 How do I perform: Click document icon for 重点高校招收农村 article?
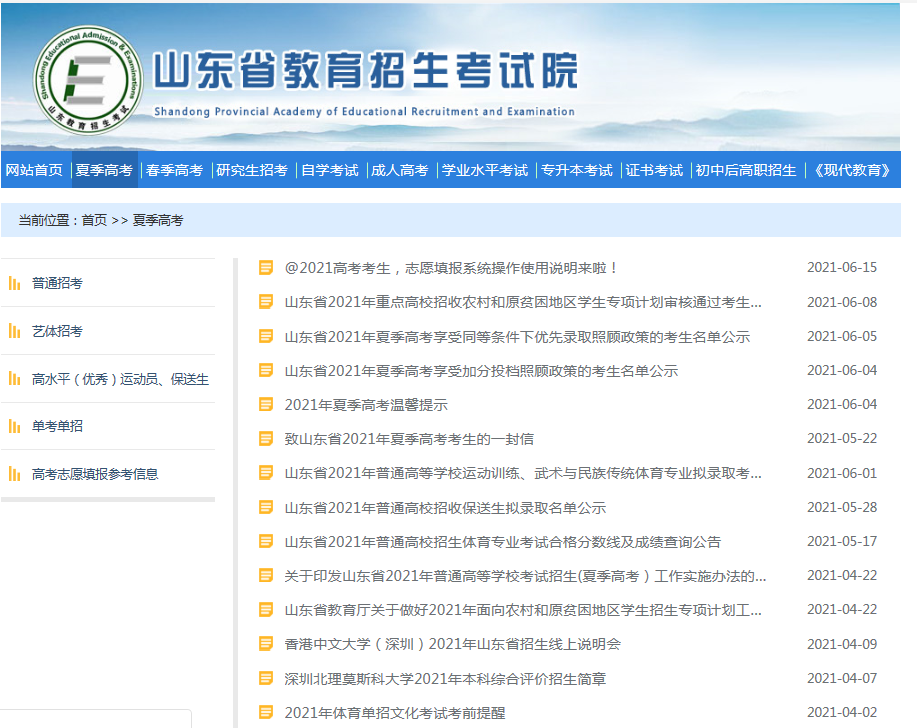(x=266, y=302)
